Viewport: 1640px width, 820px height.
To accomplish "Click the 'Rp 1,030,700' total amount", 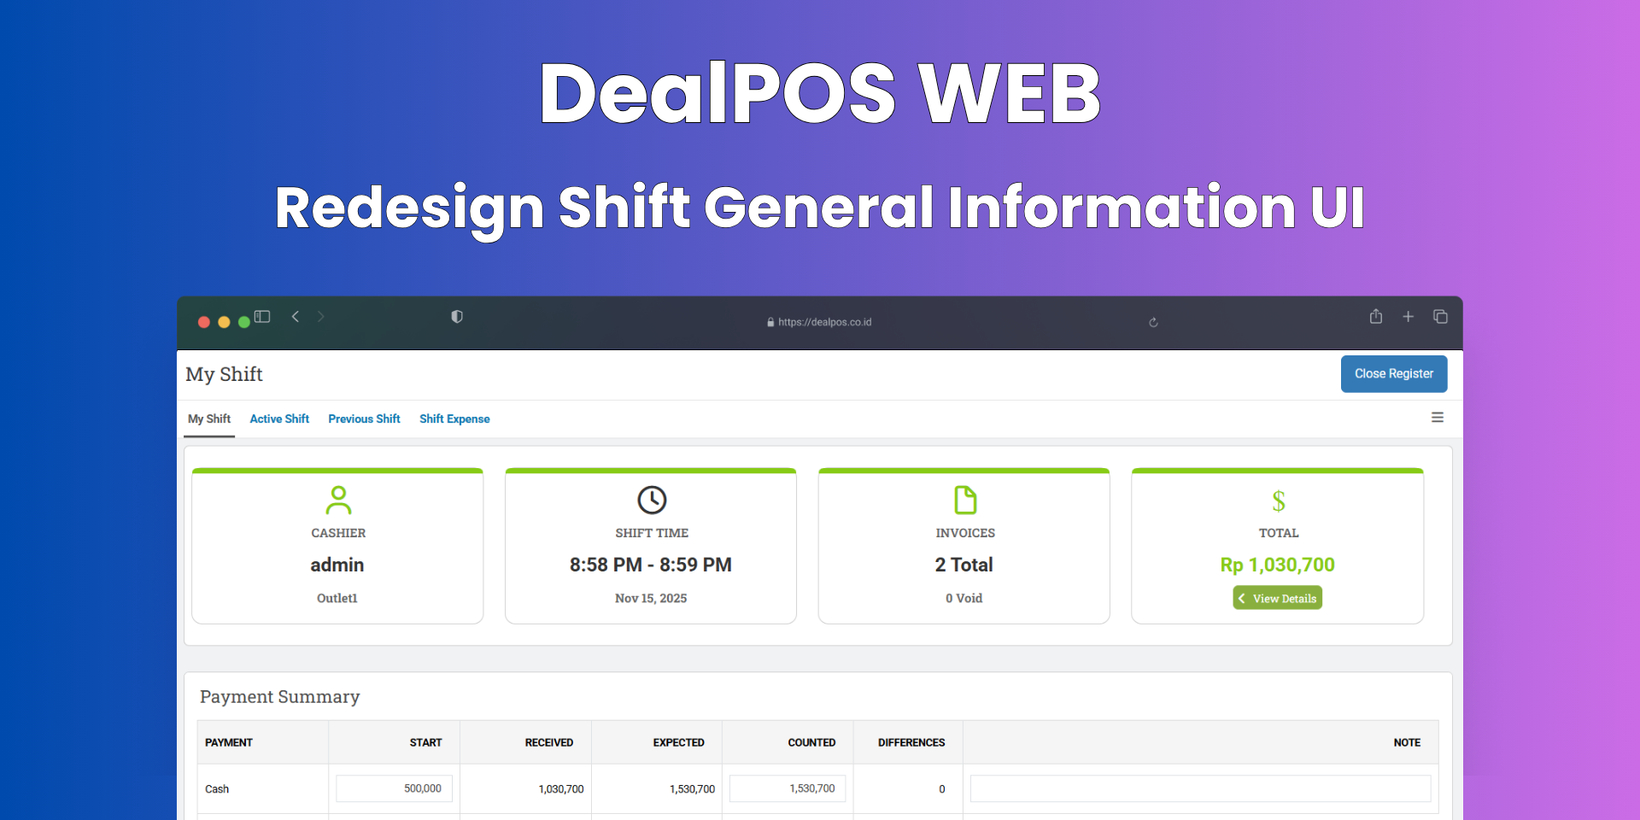I will [1277, 565].
